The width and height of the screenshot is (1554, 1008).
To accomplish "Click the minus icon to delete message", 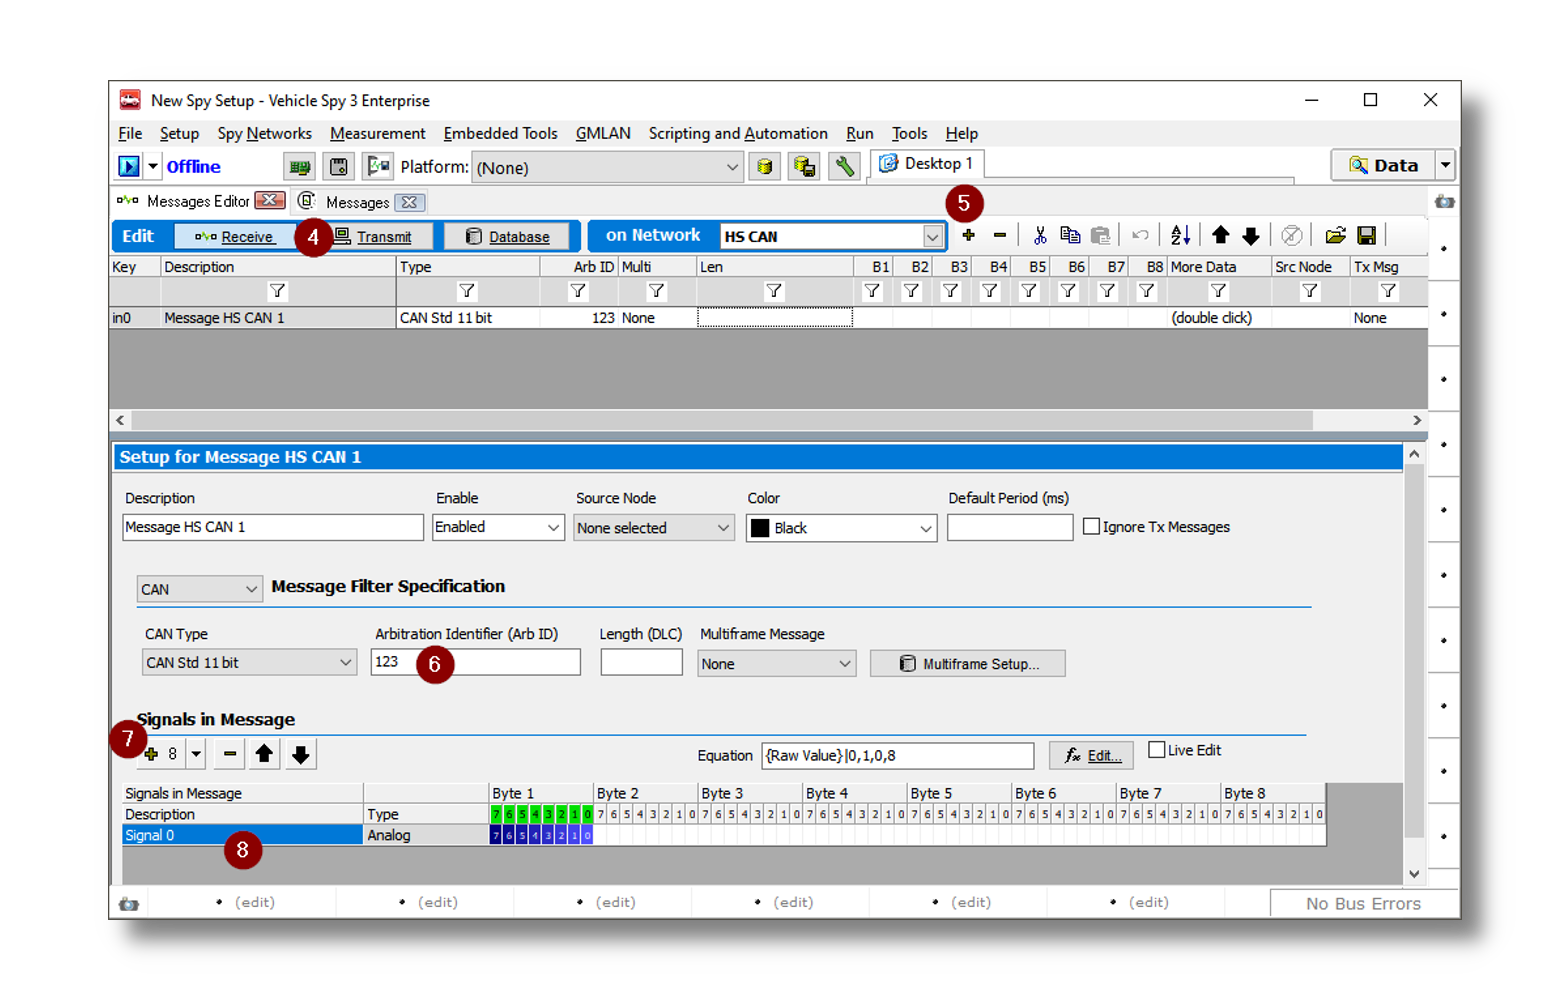I will [999, 236].
